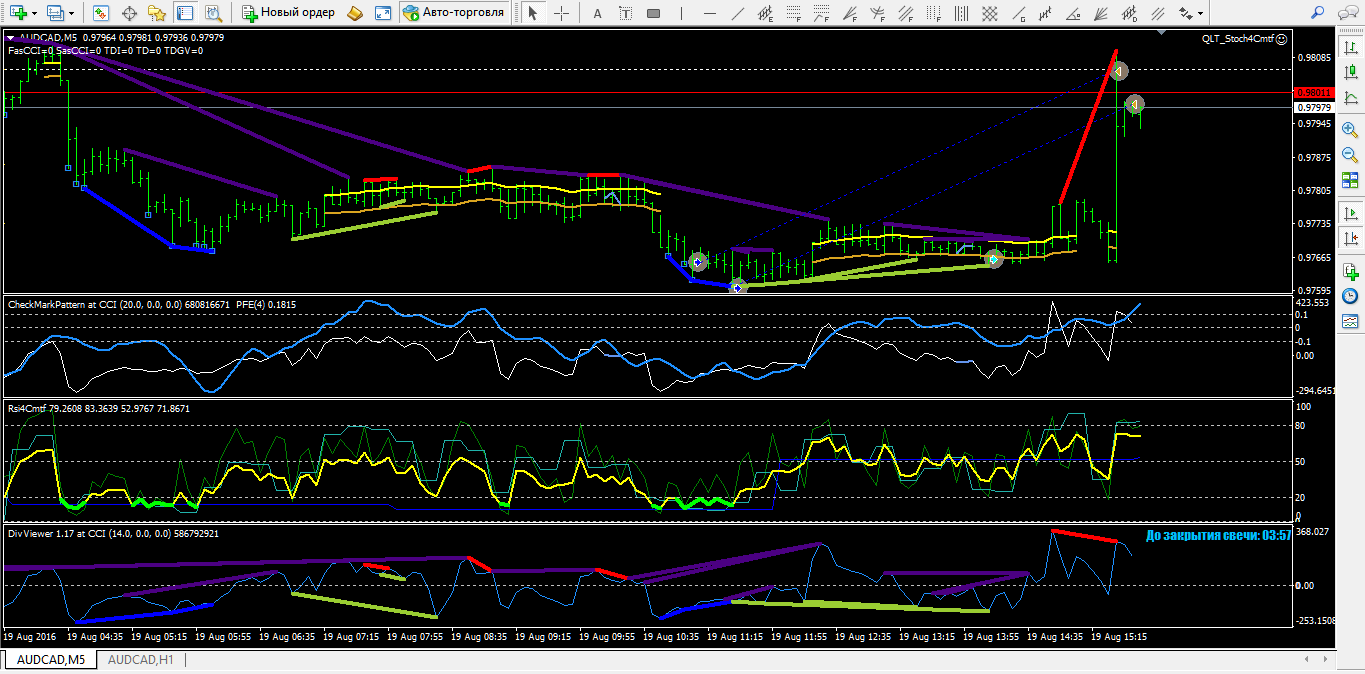The width and height of the screenshot is (1365, 674).
Task: Expand the profiles dropdown arrow
Action: [x=70, y=13]
